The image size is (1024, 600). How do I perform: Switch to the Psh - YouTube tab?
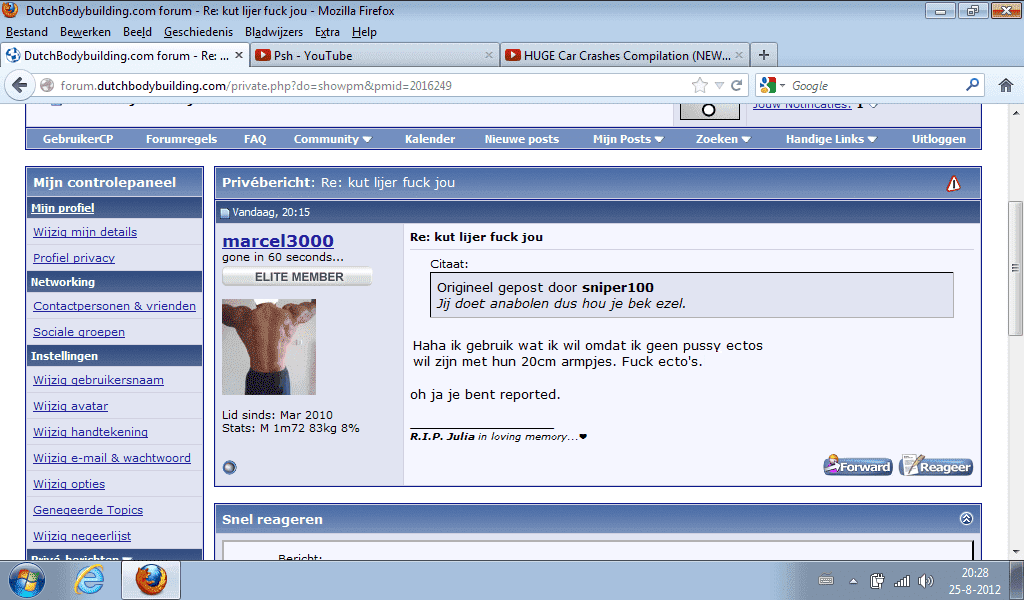[x=373, y=56]
